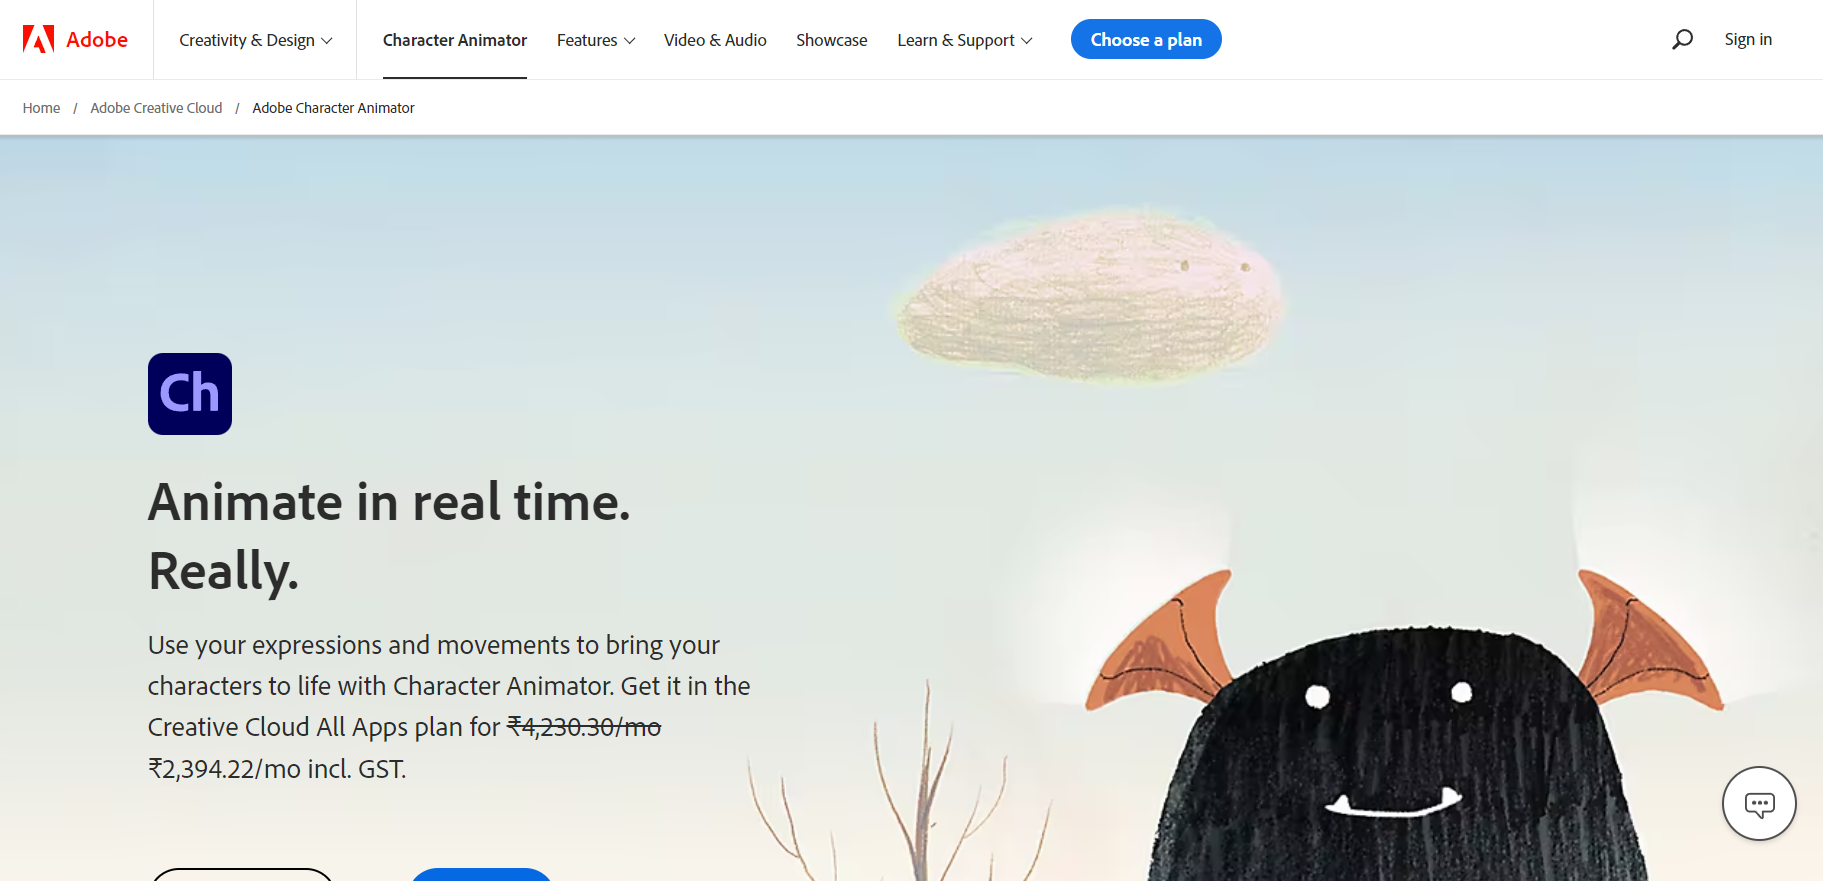Select the Character Animator tab

point(455,40)
